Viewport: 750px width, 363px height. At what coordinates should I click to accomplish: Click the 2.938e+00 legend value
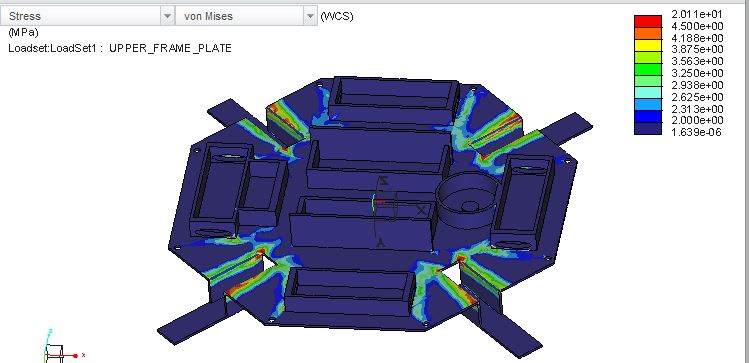click(x=697, y=85)
